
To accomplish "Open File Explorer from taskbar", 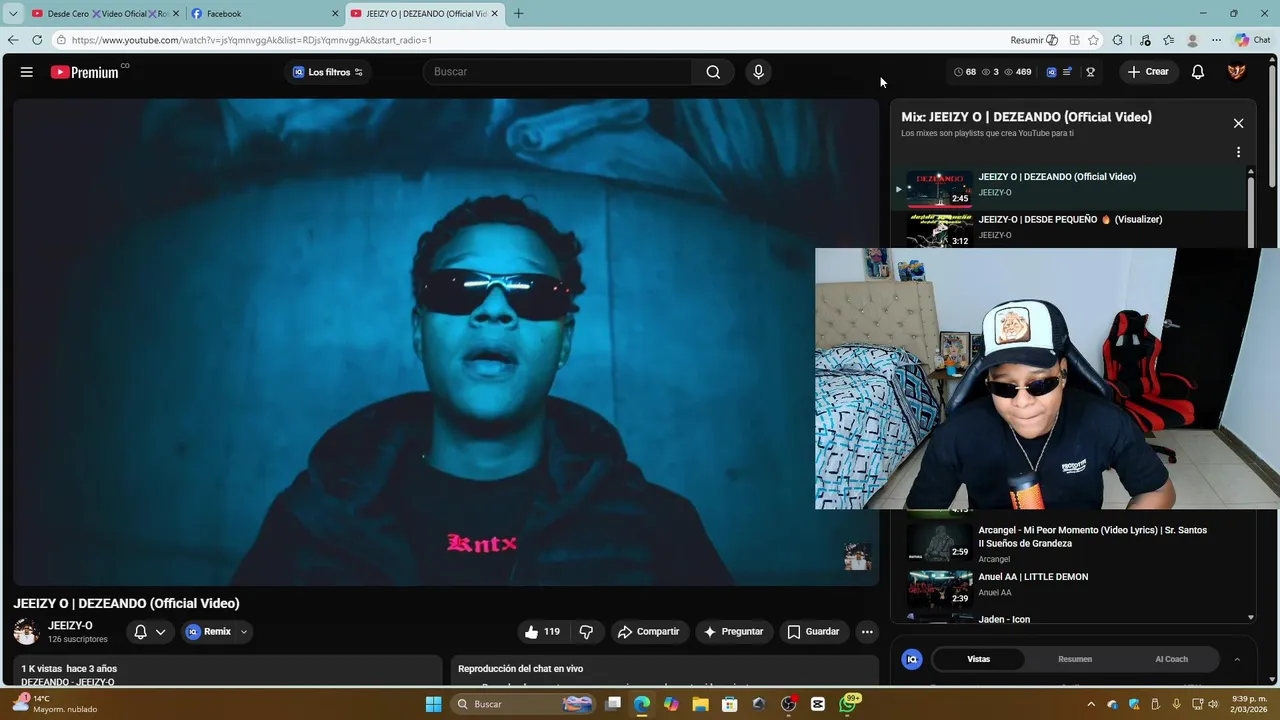I will [700, 704].
